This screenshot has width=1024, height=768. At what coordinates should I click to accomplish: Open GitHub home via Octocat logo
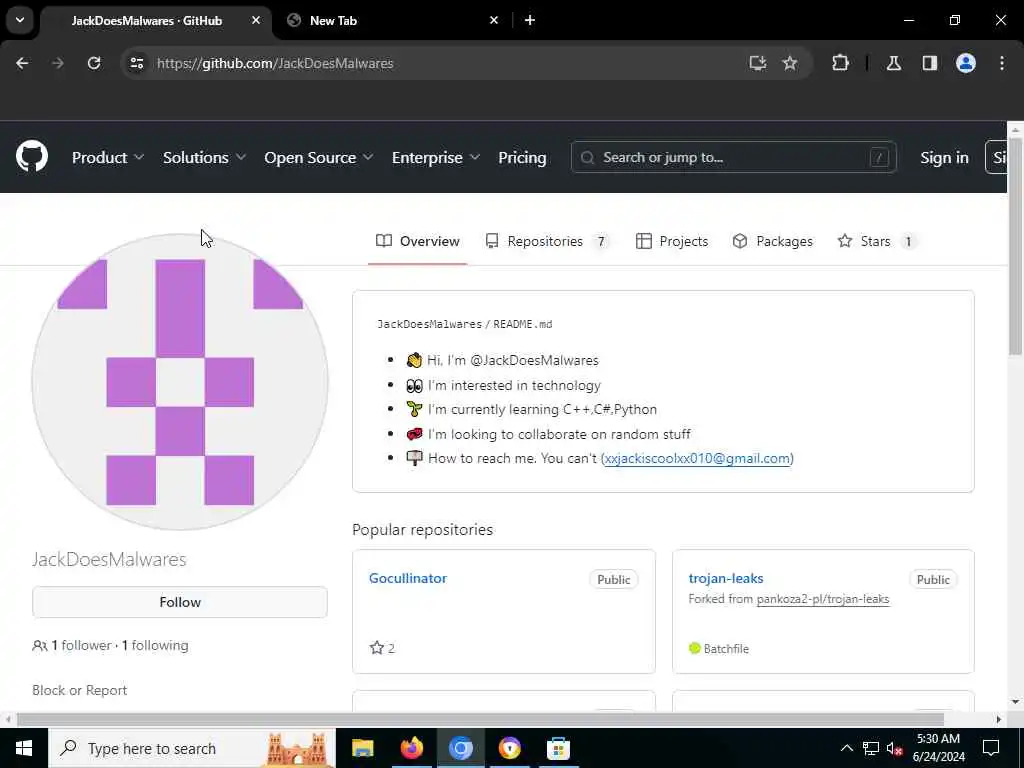32,157
